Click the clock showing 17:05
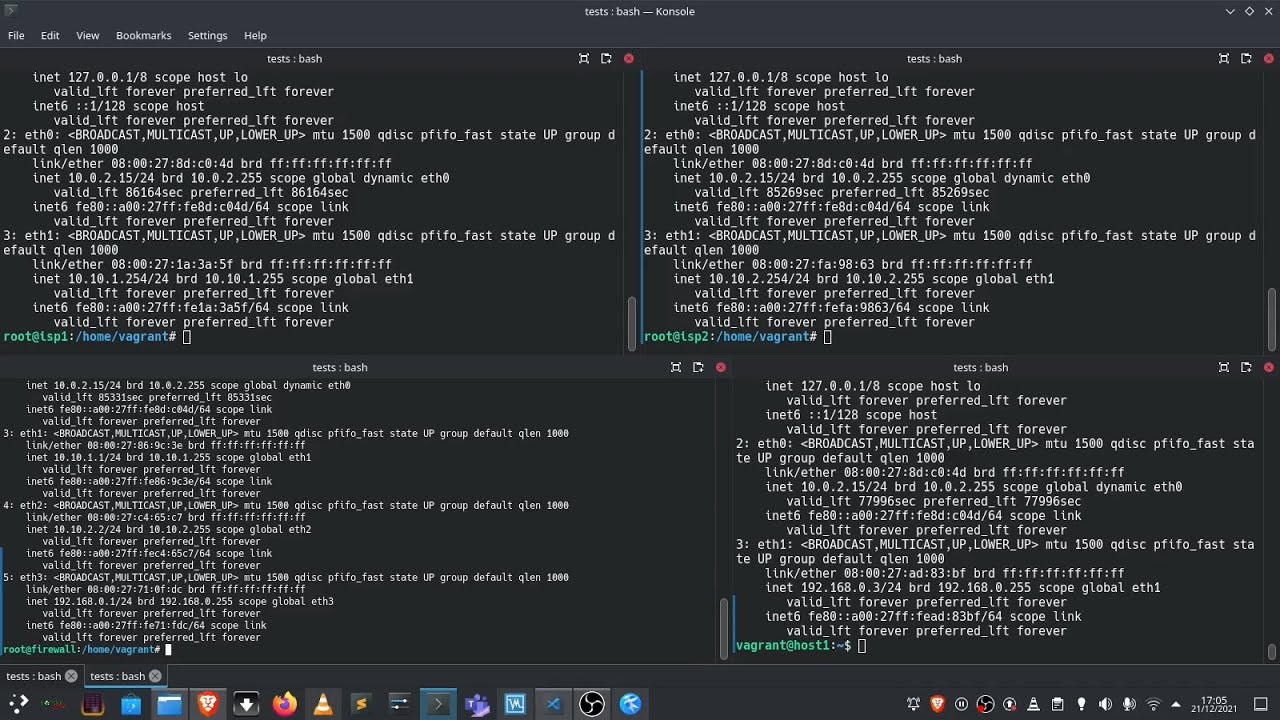This screenshot has width=1280, height=720. (1214, 704)
